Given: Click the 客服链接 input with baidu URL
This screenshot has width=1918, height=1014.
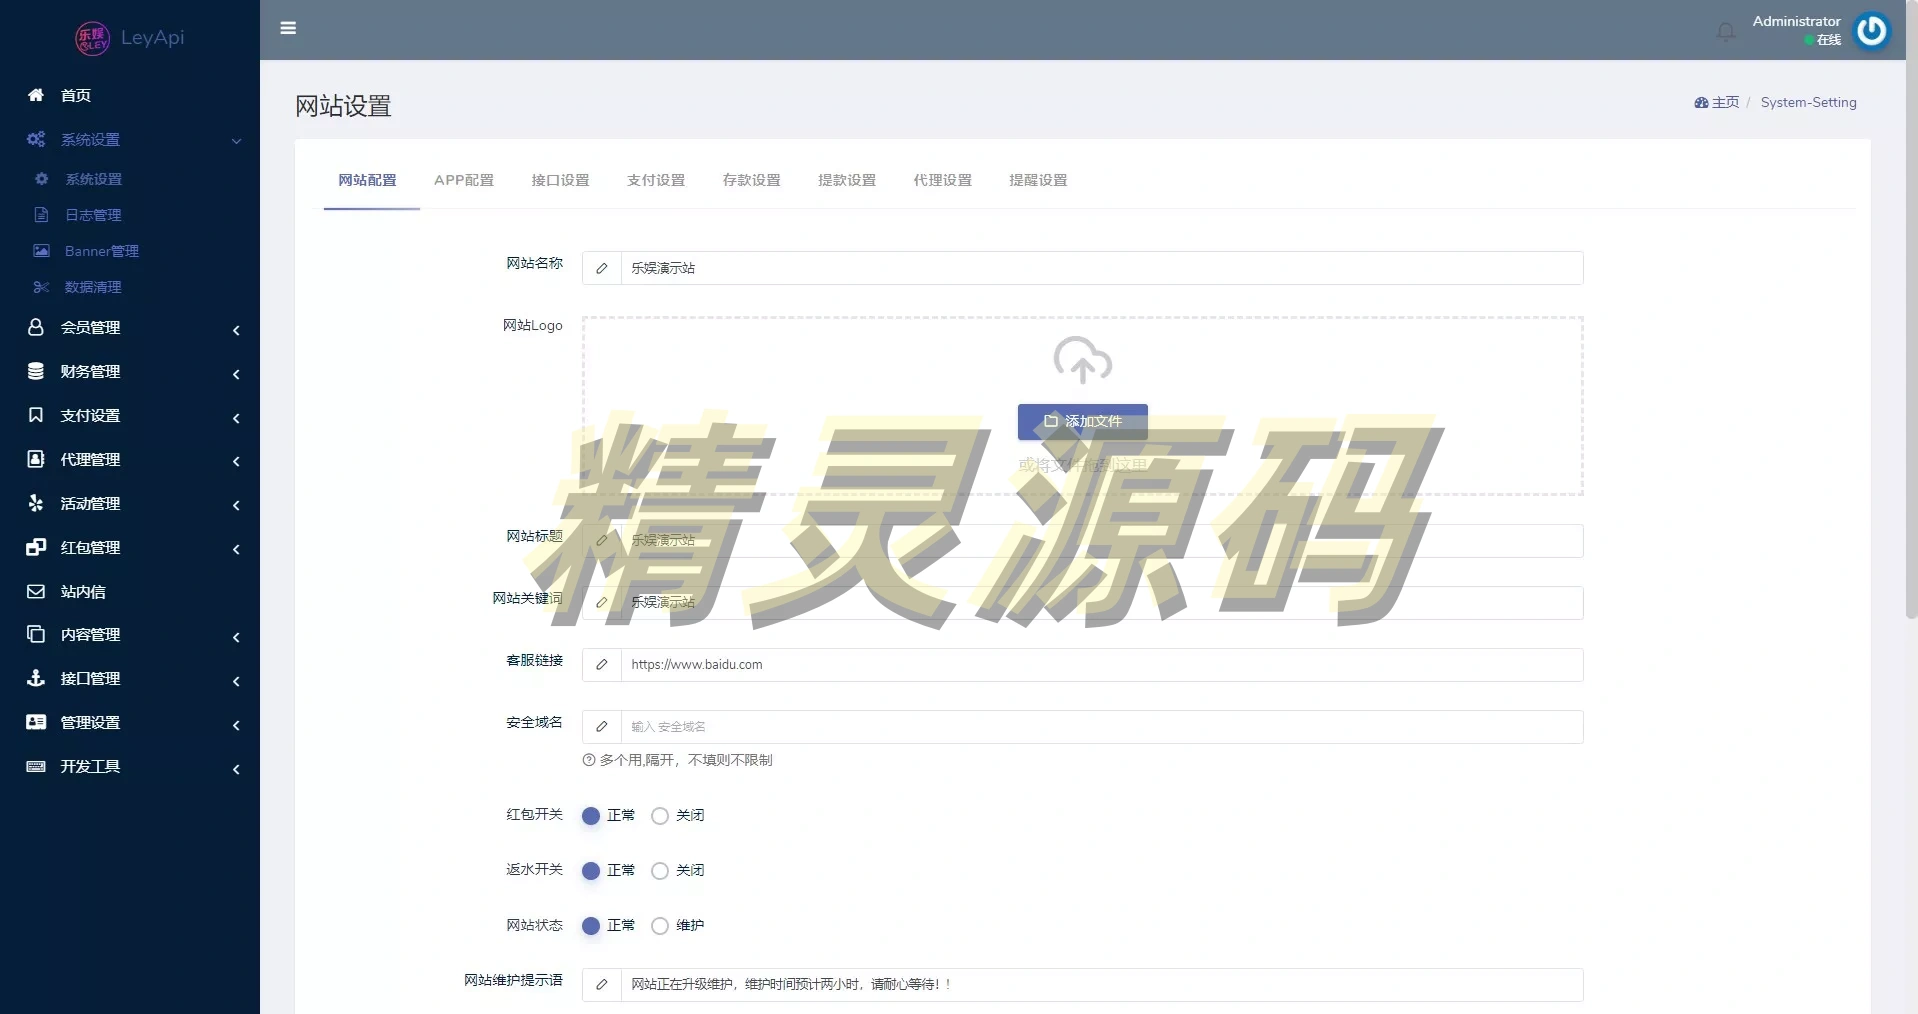Looking at the screenshot, I should [1101, 665].
